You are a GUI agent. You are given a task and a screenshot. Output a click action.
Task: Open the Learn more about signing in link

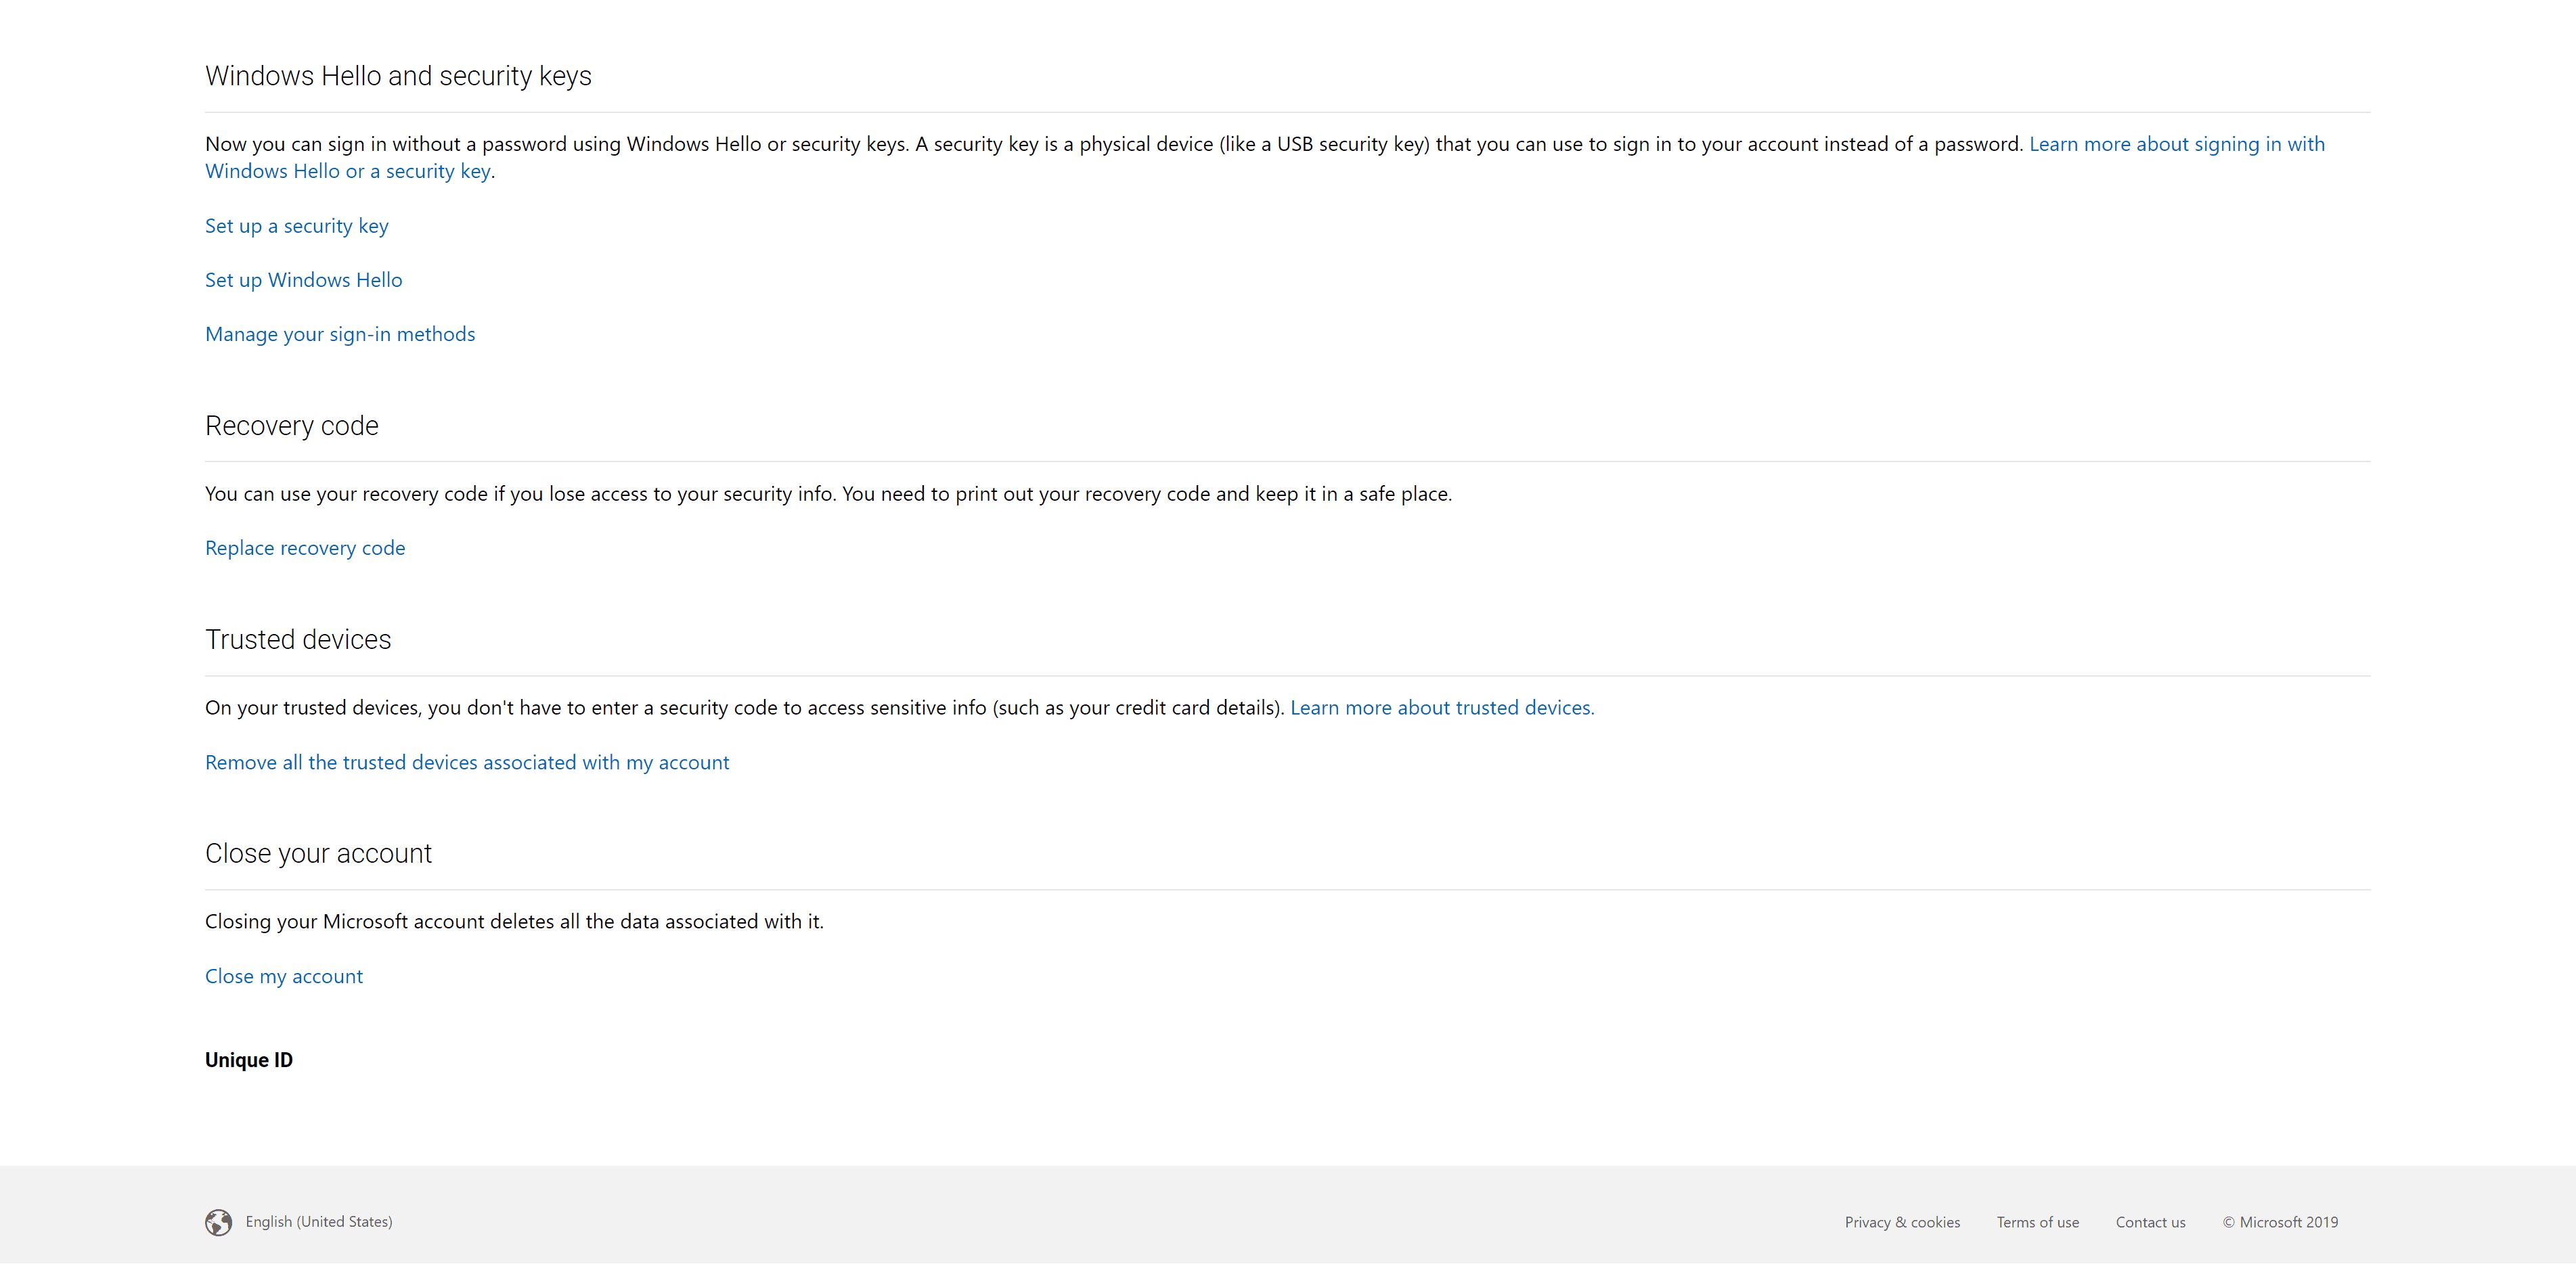pyautogui.click(x=2177, y=144)
